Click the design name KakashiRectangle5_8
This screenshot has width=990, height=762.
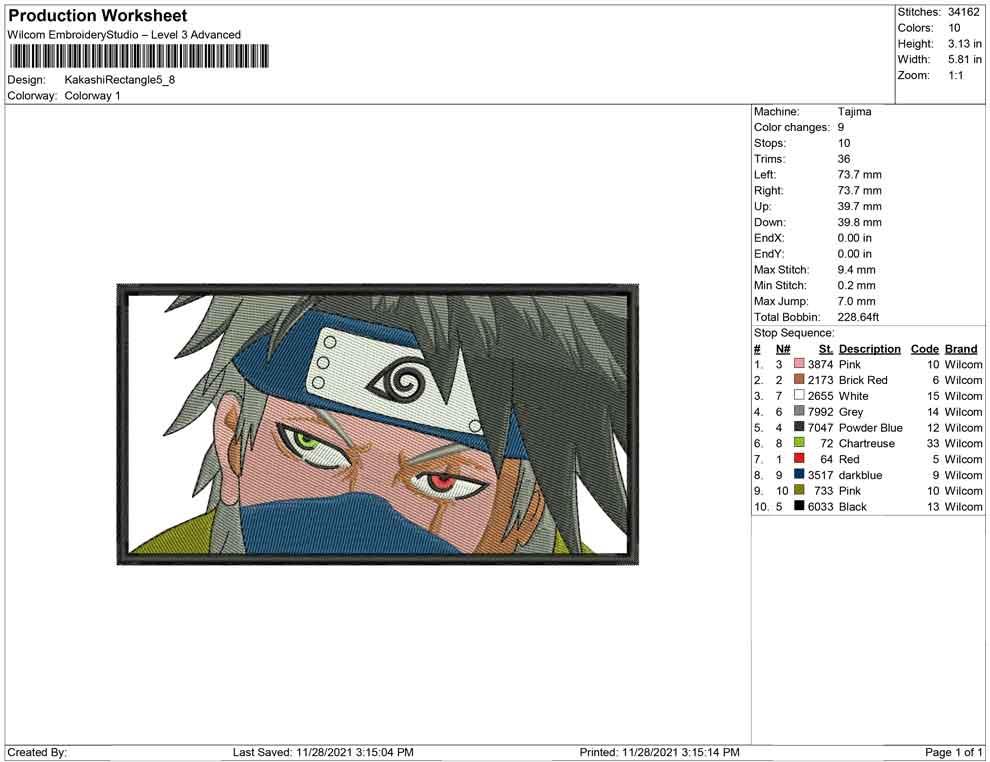120,80
